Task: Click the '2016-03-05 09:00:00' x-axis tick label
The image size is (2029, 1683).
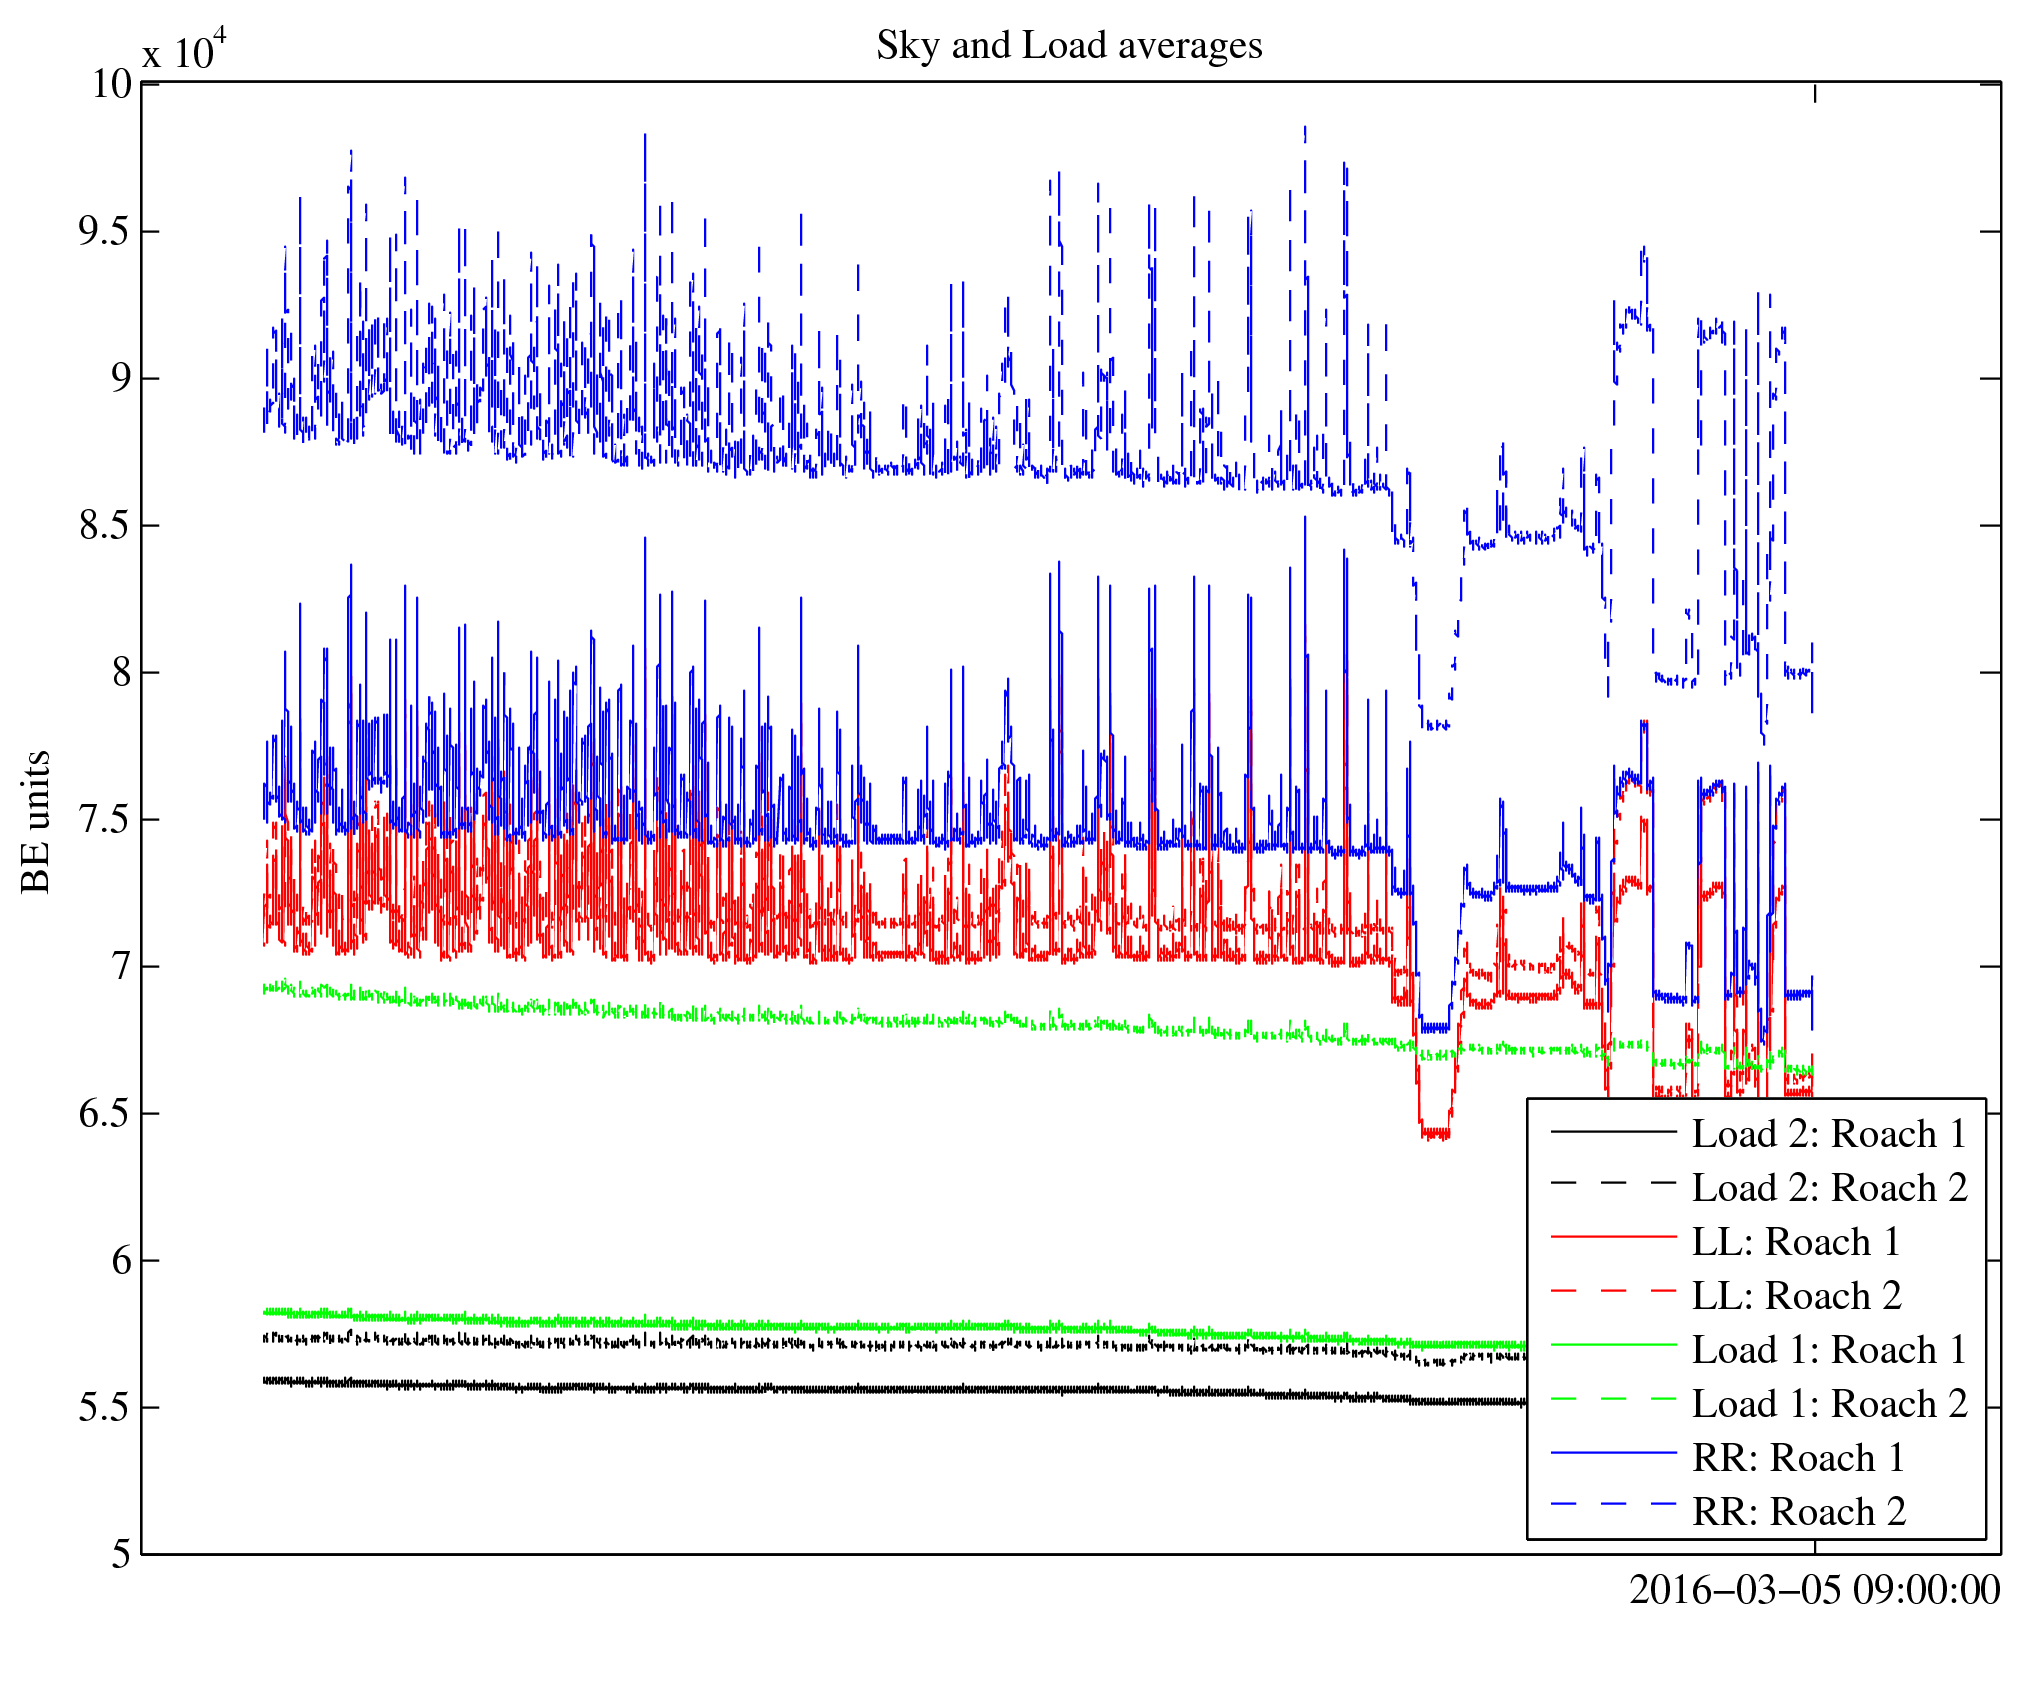Action: pyautogui.click(x=1814, y=1590)
